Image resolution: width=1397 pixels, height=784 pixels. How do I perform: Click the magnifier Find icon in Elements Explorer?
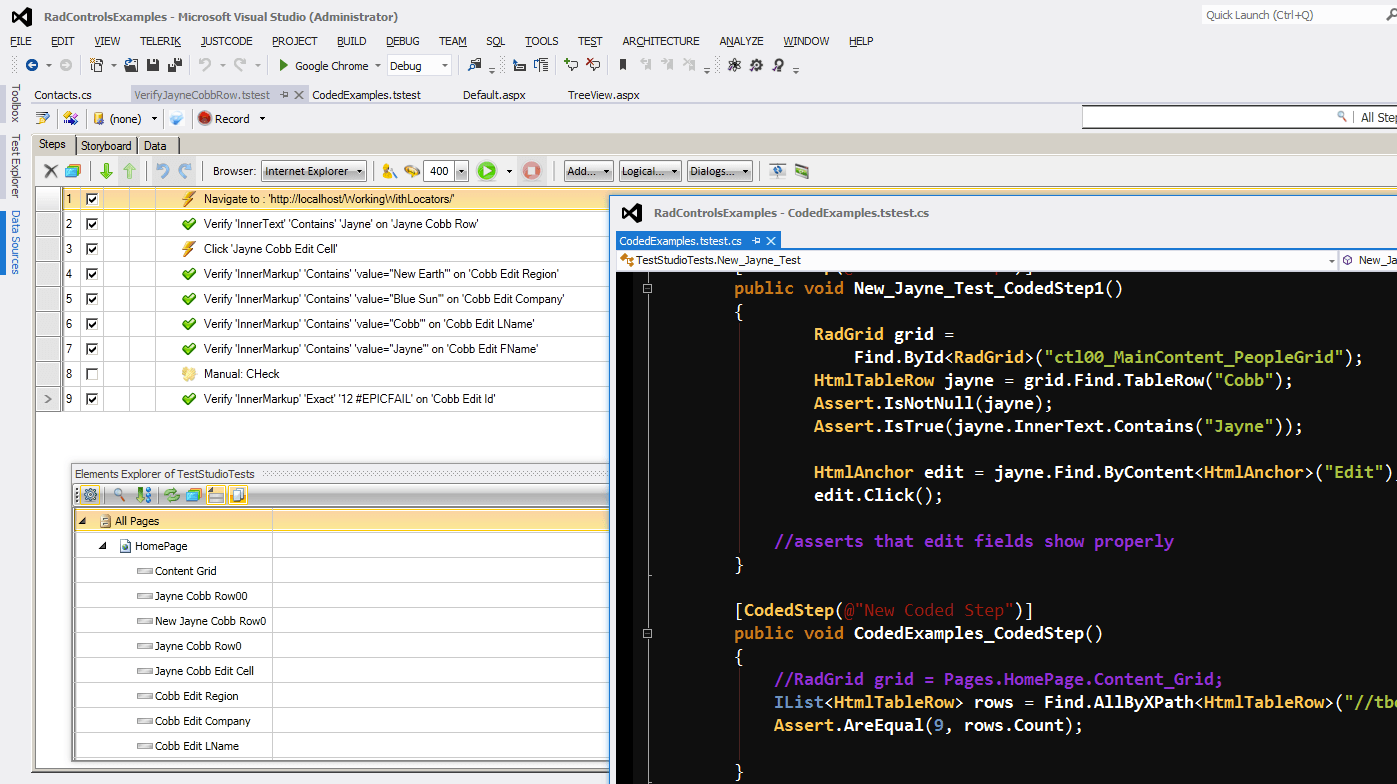tap(120, 495)
